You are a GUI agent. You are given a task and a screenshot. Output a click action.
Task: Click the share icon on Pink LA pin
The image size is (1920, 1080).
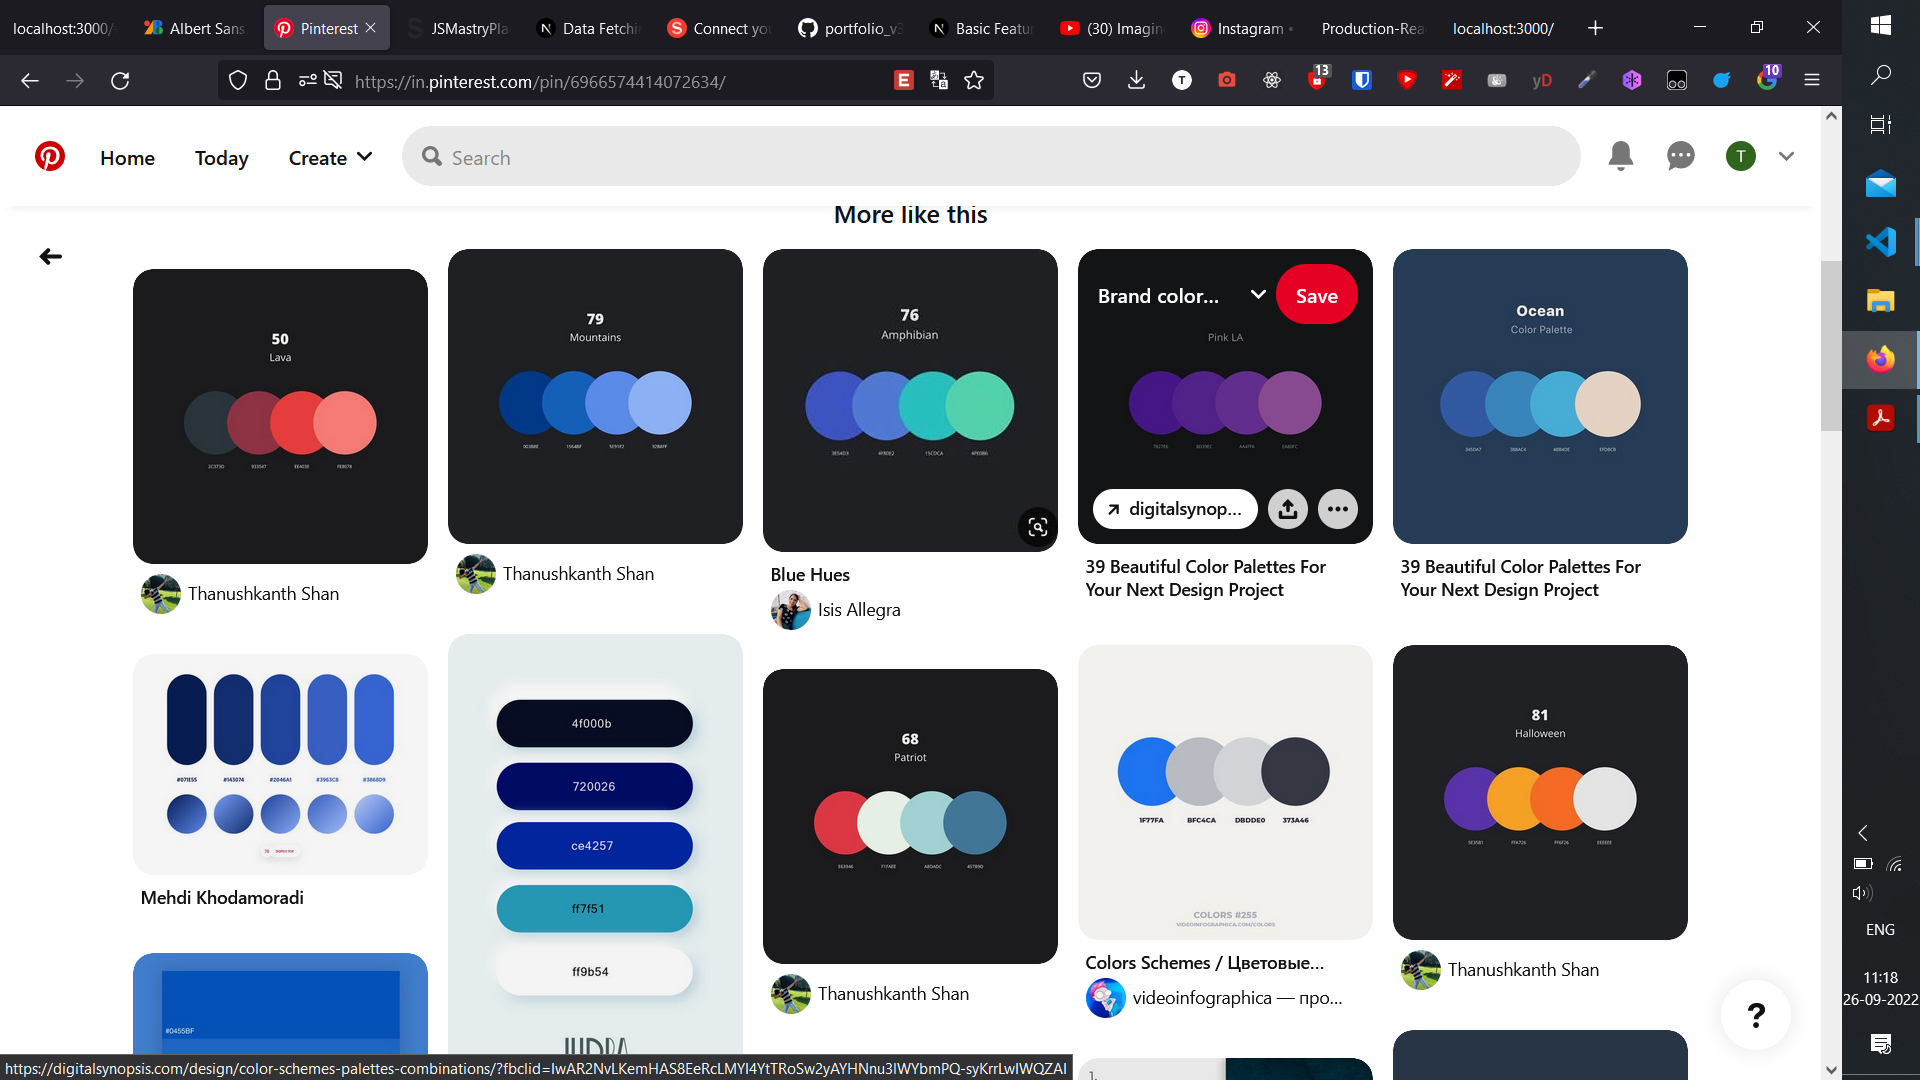[x=1287, y=509]
